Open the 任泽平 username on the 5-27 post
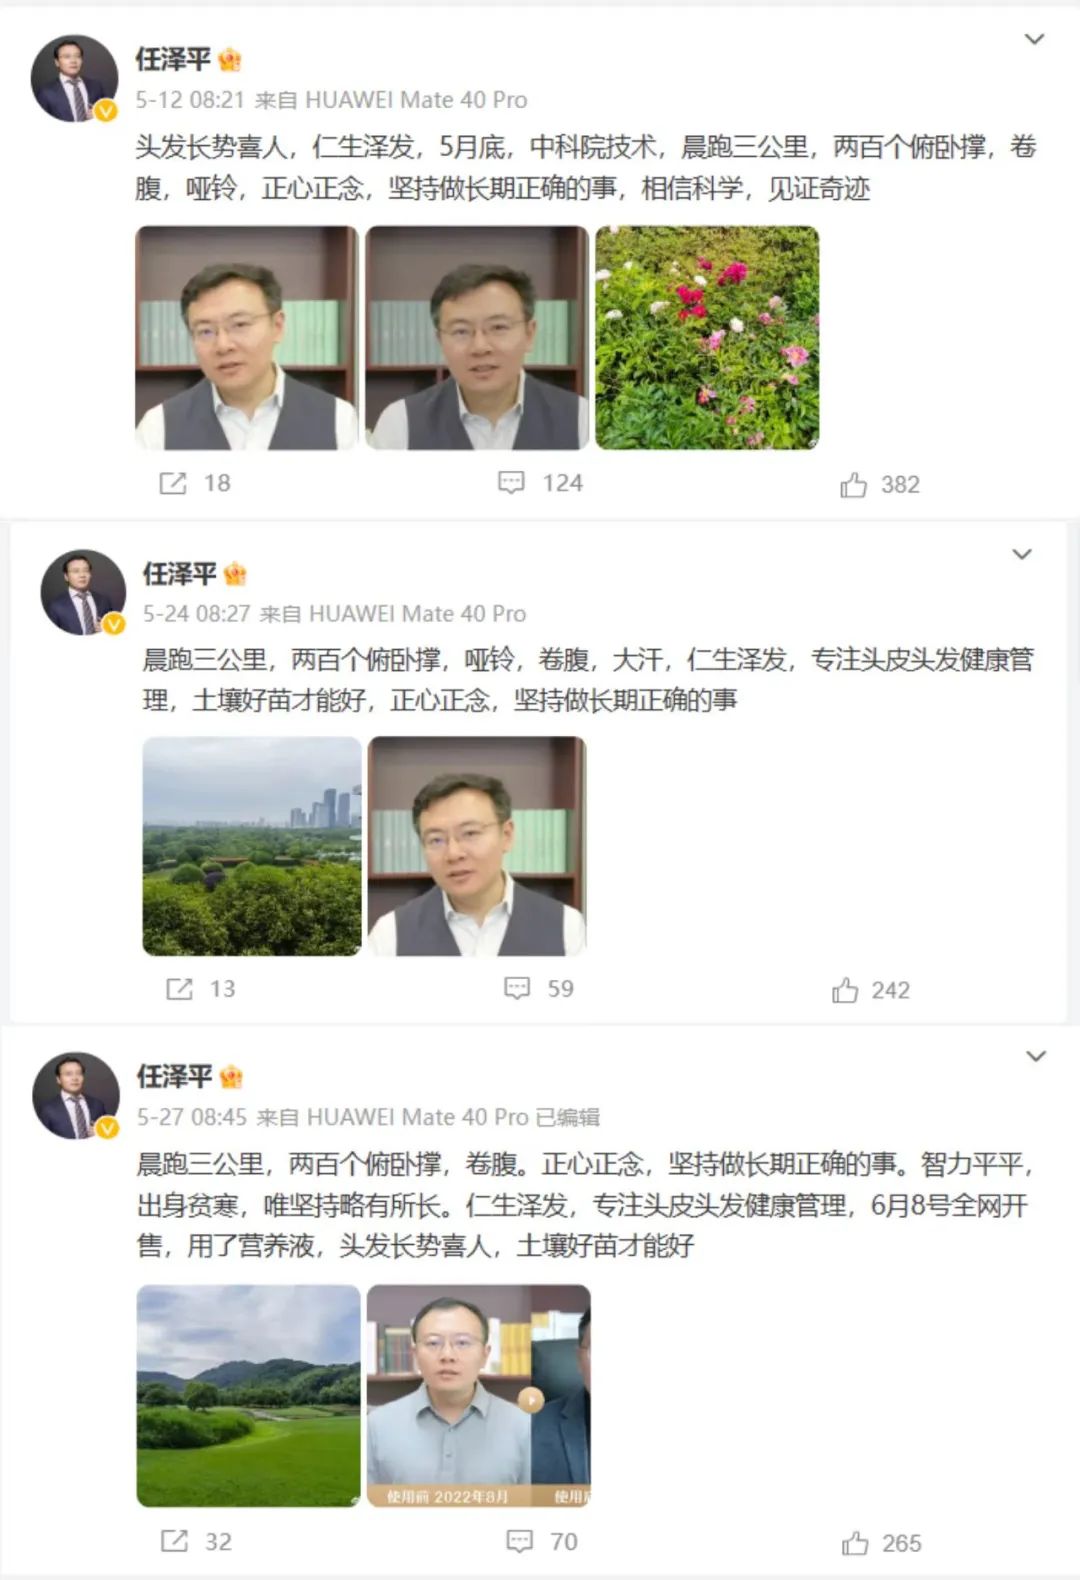Image resolution: width=1080 pixels, height=1580 pixels. click(175, 1076)
